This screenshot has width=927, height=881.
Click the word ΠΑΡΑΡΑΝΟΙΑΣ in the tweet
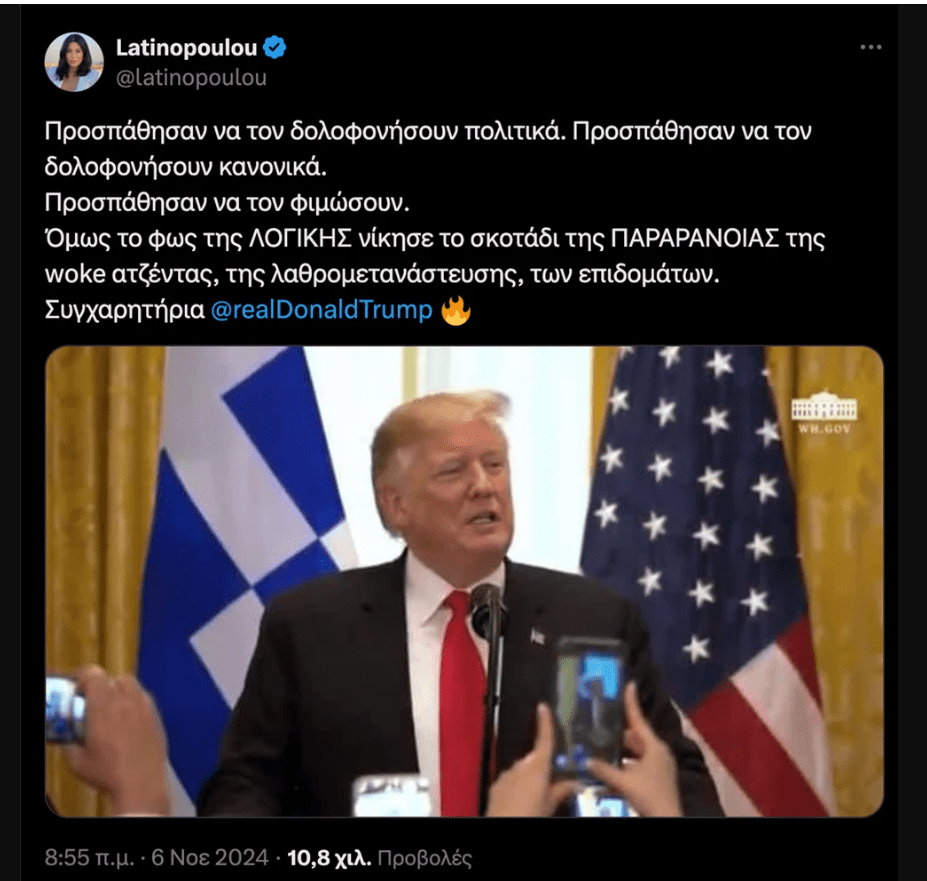[x=694, y=238]
